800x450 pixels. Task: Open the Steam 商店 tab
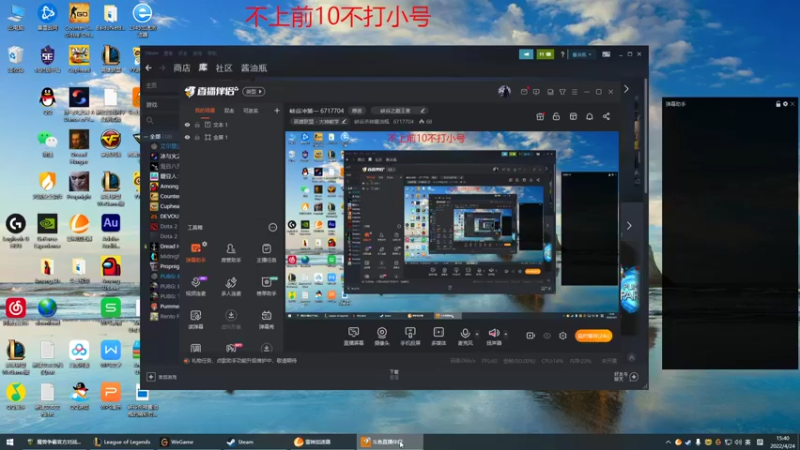tap(182, 68)
